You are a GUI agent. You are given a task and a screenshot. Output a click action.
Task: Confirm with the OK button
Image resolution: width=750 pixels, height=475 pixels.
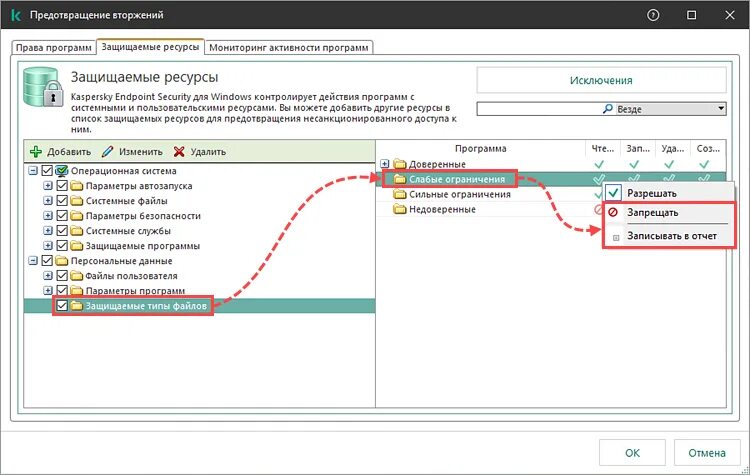(632, 453)
